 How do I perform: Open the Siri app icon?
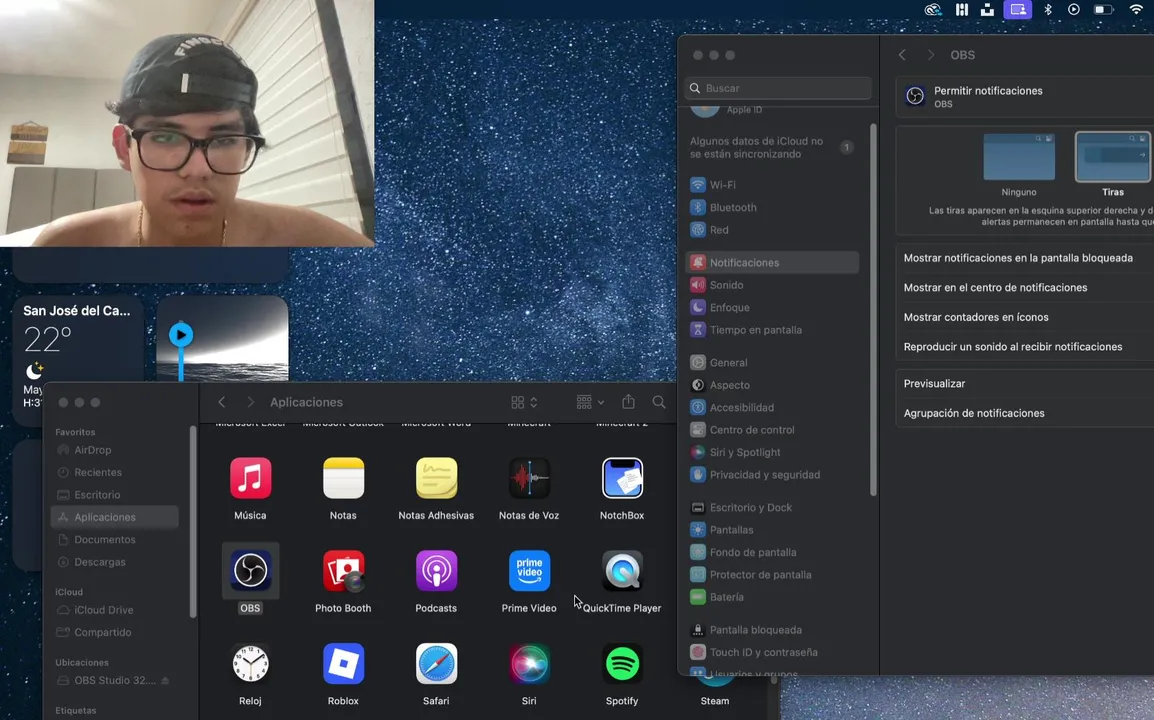pos(529,664)
